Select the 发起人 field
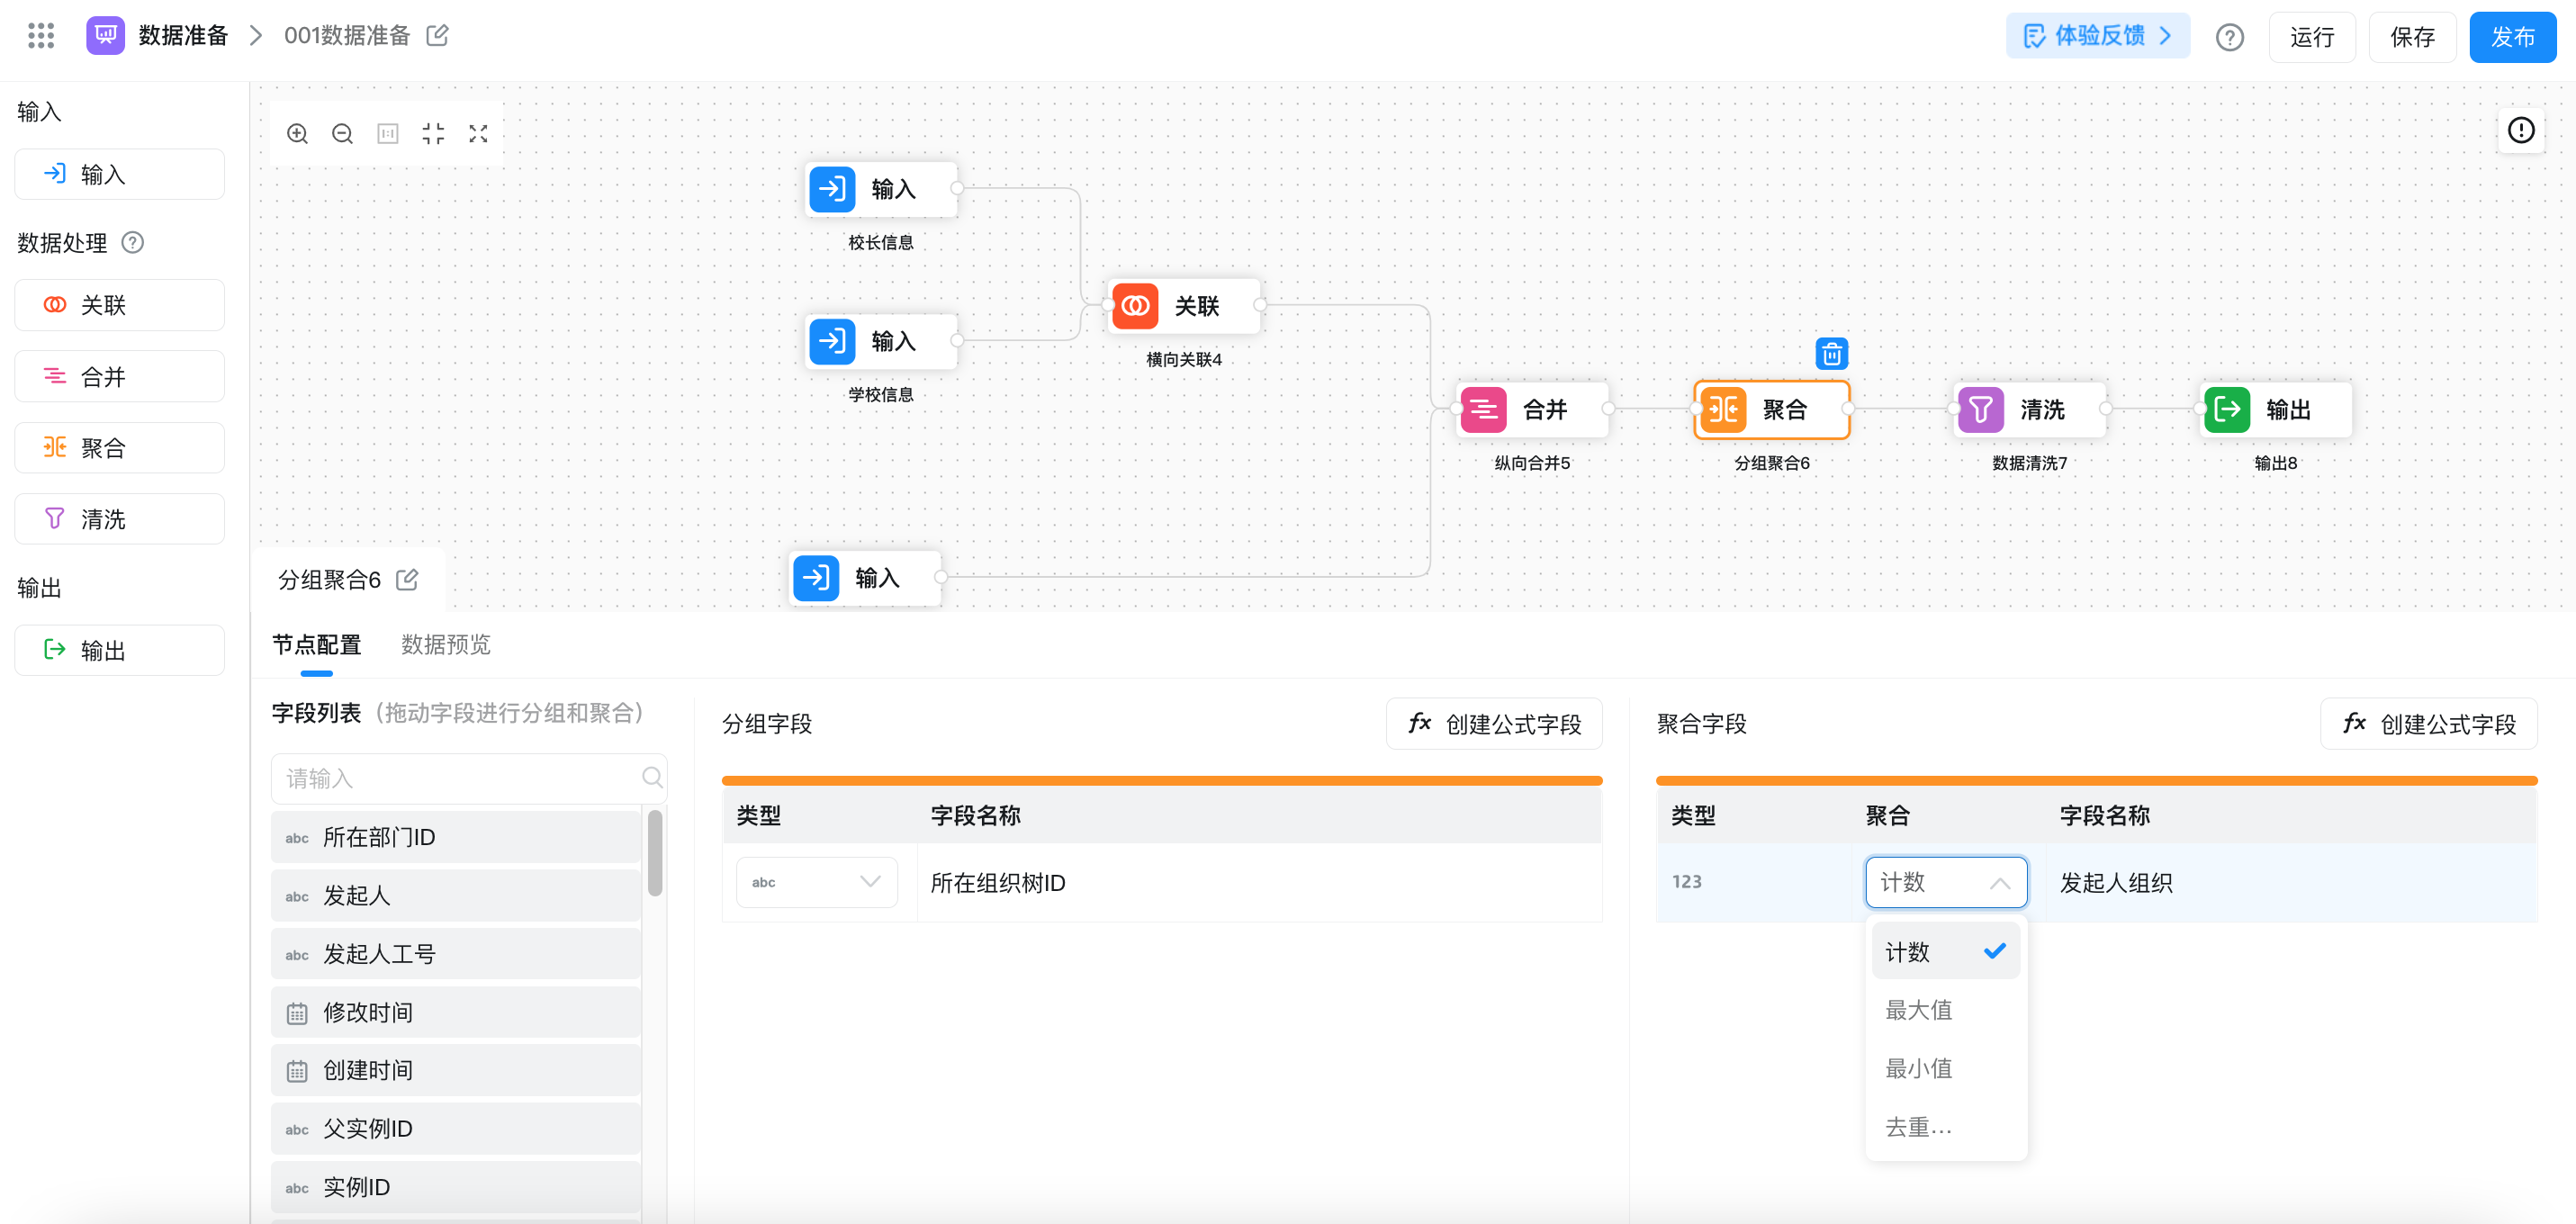This screenshot has height=1224, width=2576. 455,895
